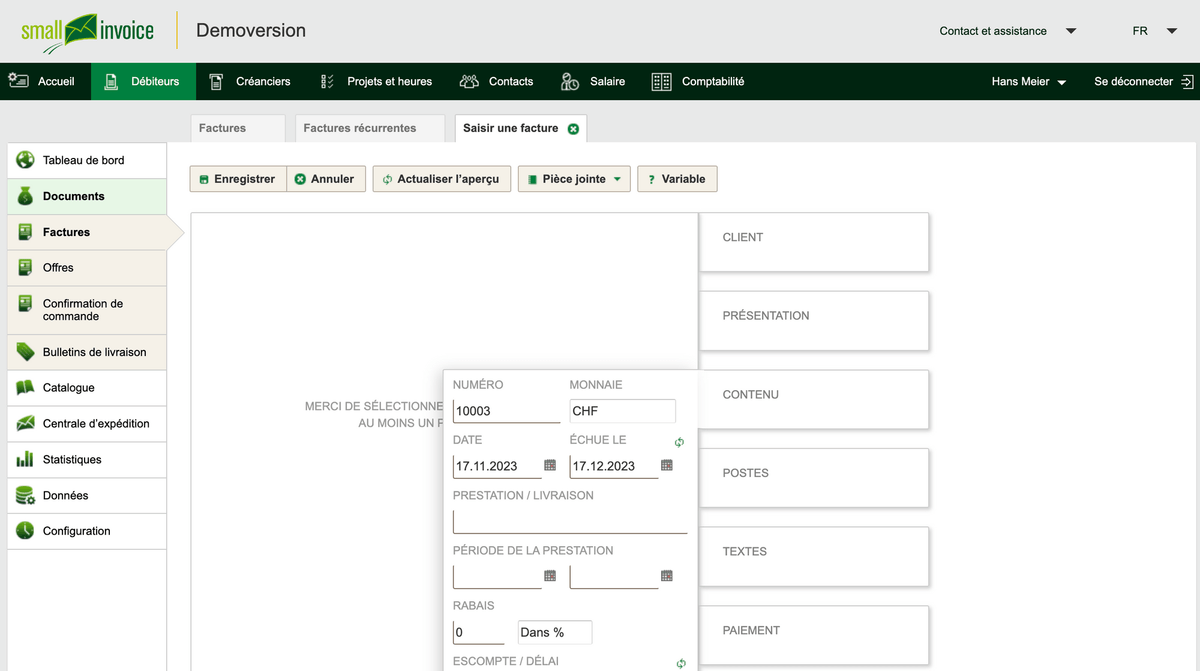Click the Contacts icon in the navigation
The width and height of the screenshot is (1200, 671).
[x=469, y=81]
